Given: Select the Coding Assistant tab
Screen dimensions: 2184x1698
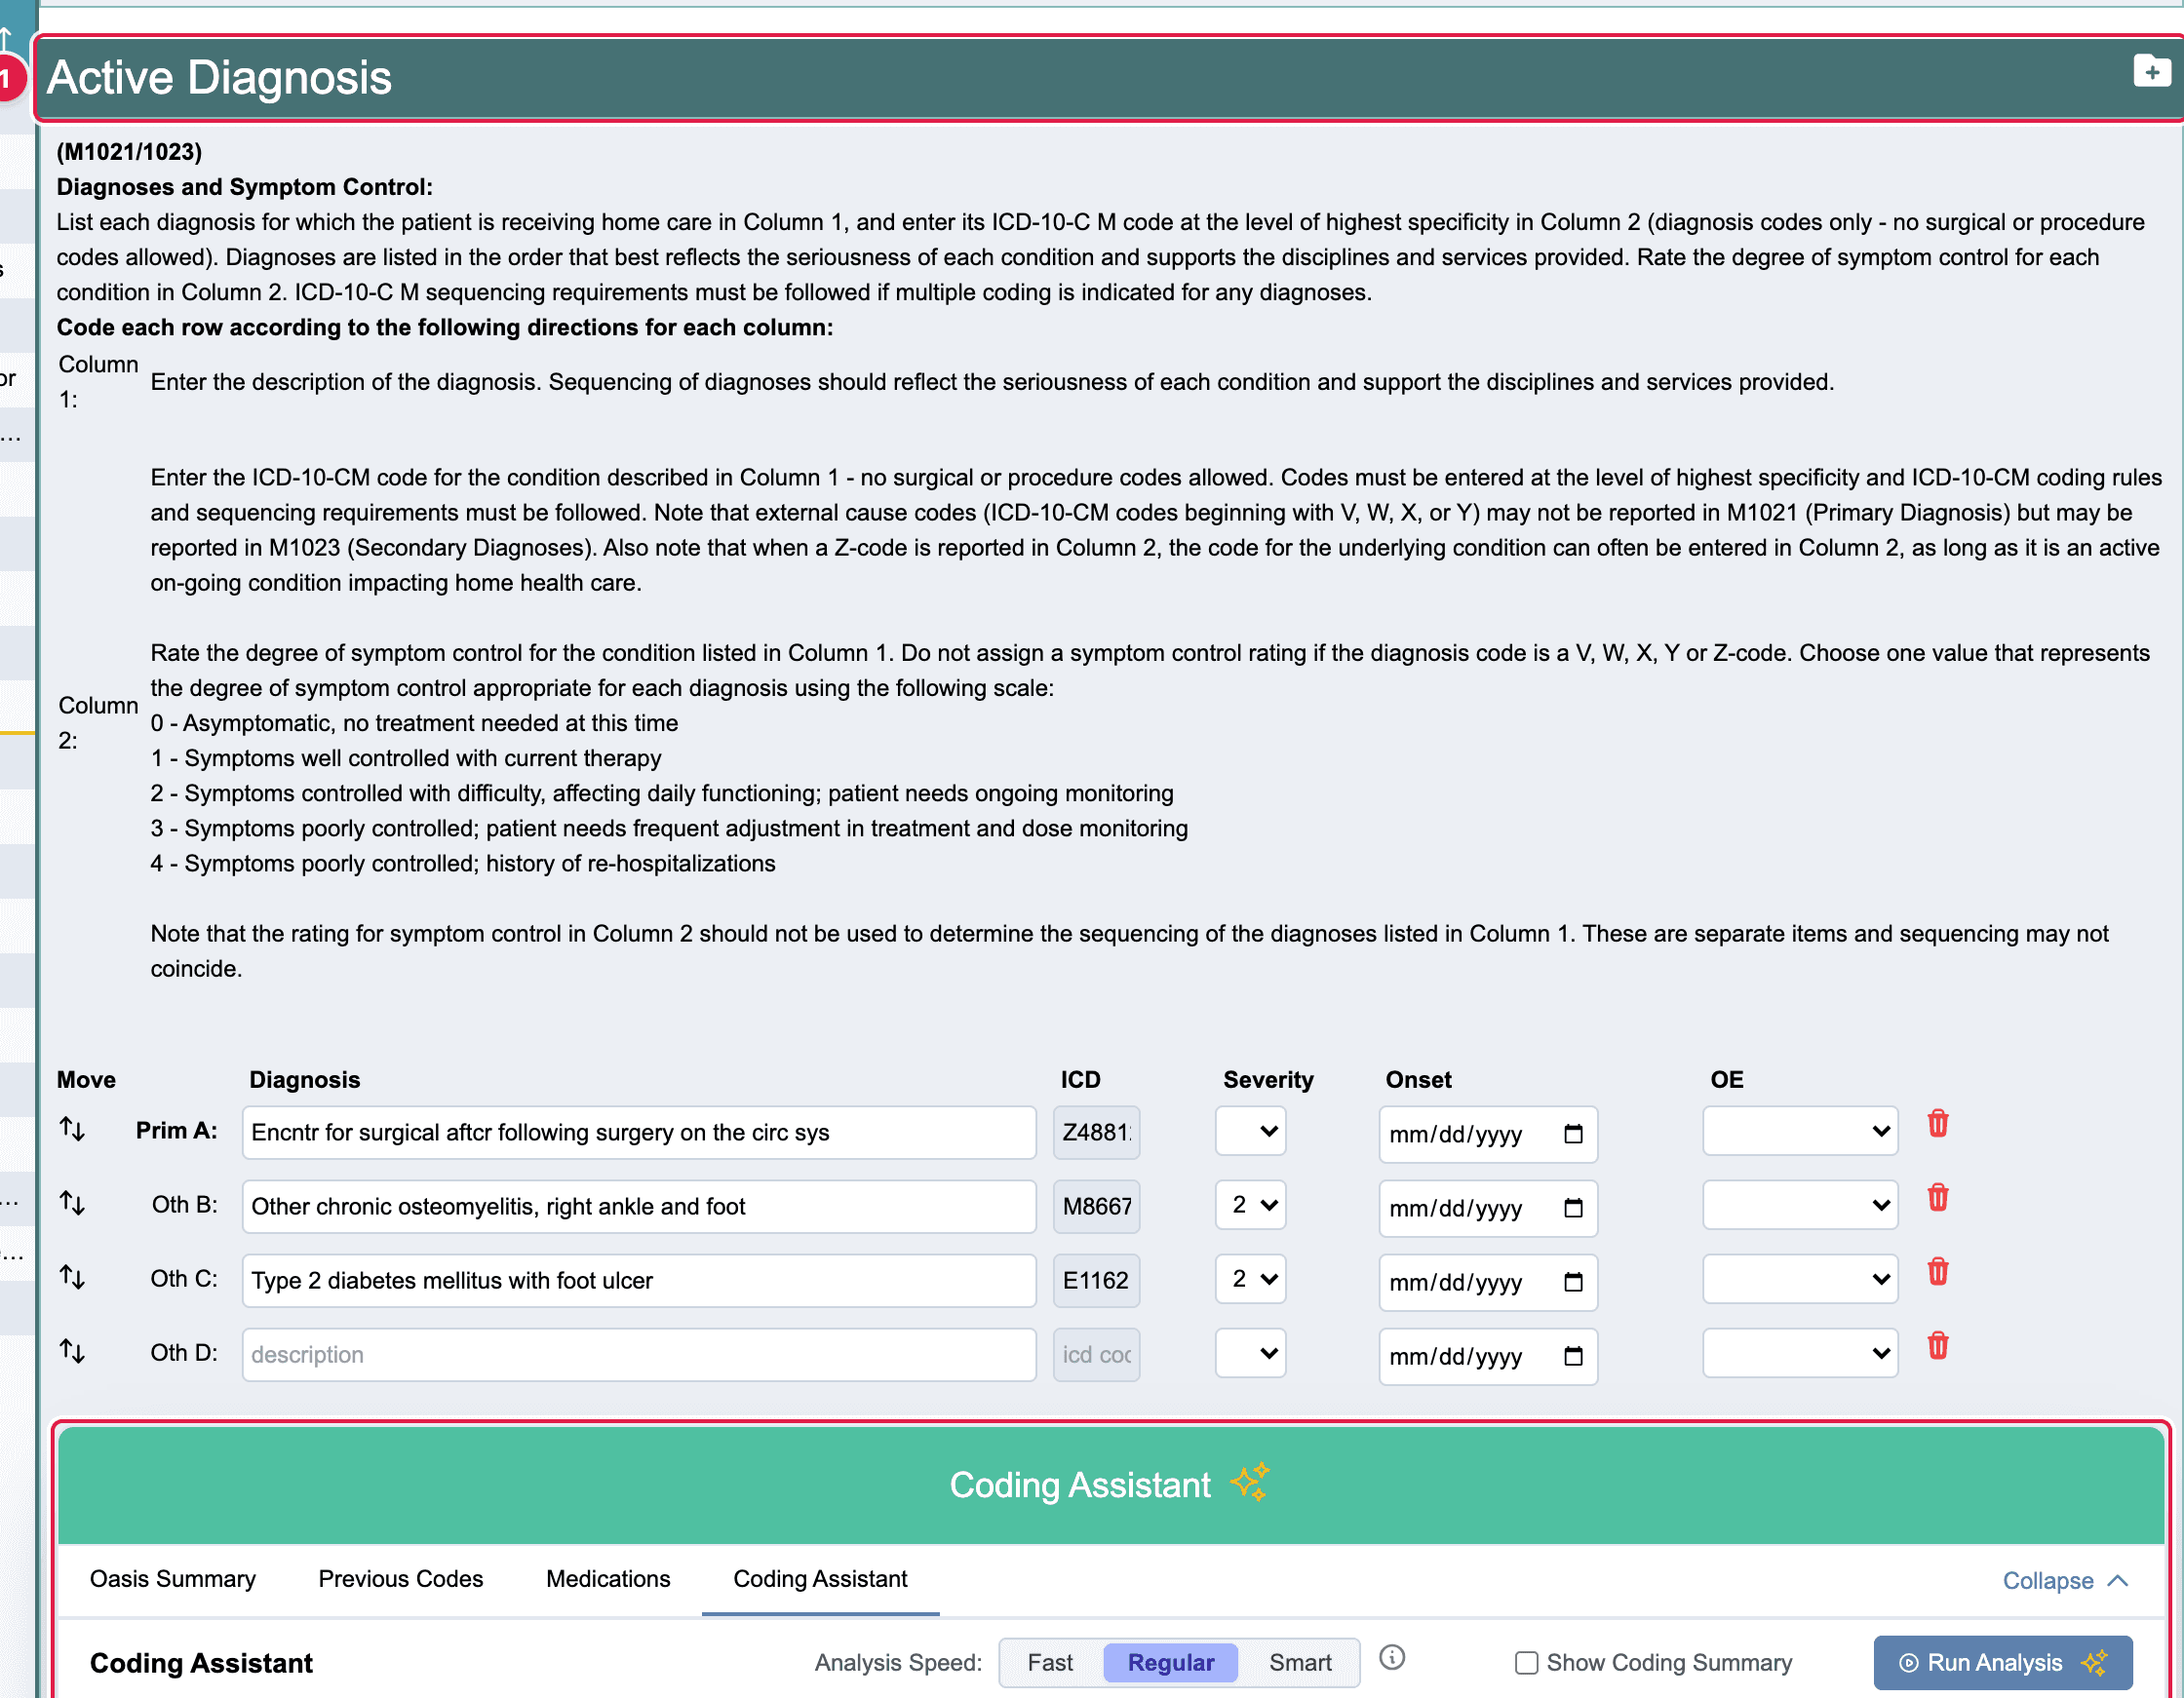Looking at the screenshot, I should click(820, 1579).
